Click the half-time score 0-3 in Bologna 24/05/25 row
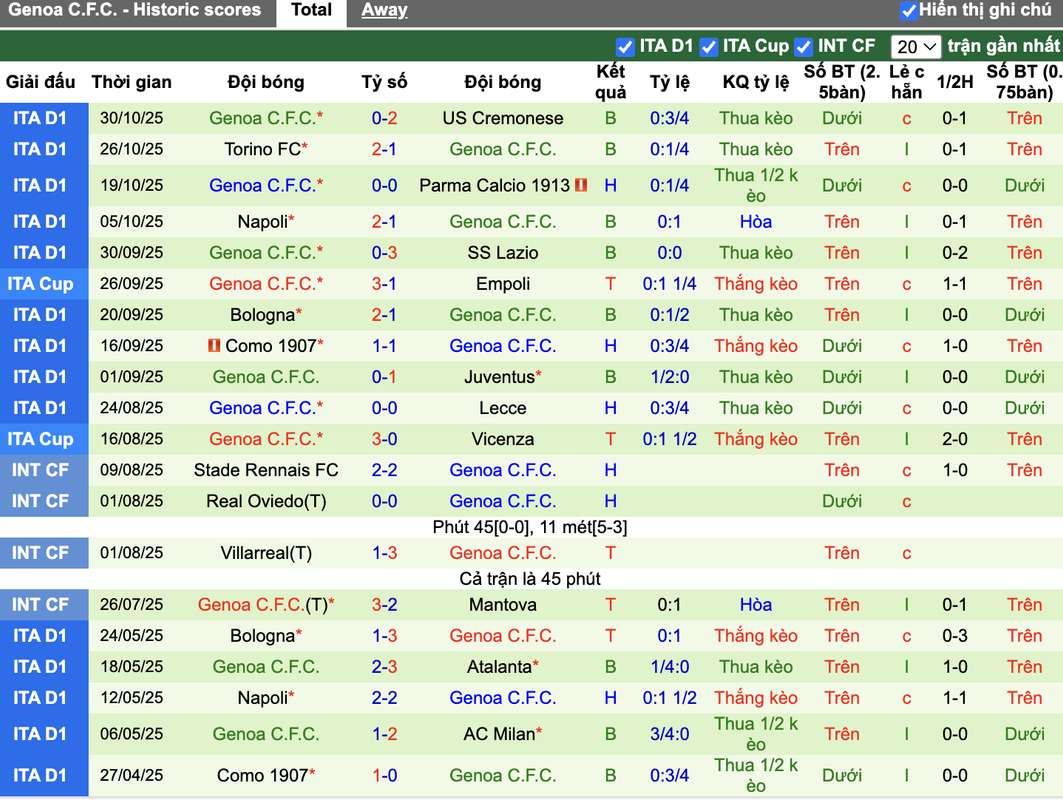Viewport: 1063px width, 800px height. pos(955,636)
